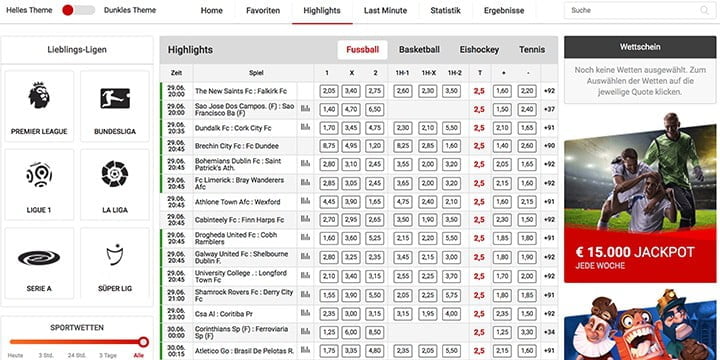Open stats icon for Bohemians Dublin match
Screen dimensions: 720x360
305,163
